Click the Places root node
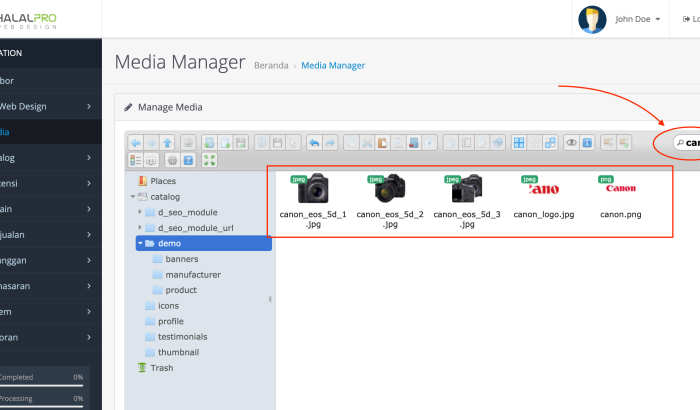Viewport: 700px width, 410px height. click(x=163, y=181)
